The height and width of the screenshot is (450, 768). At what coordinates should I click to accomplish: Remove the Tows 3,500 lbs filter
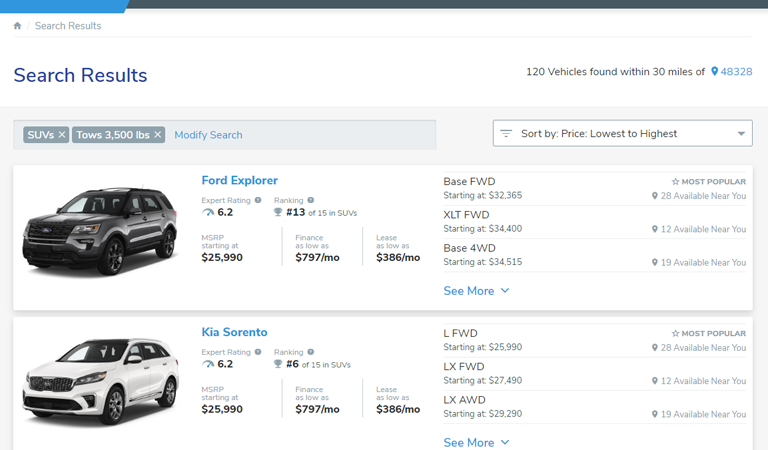pos(158,135)
